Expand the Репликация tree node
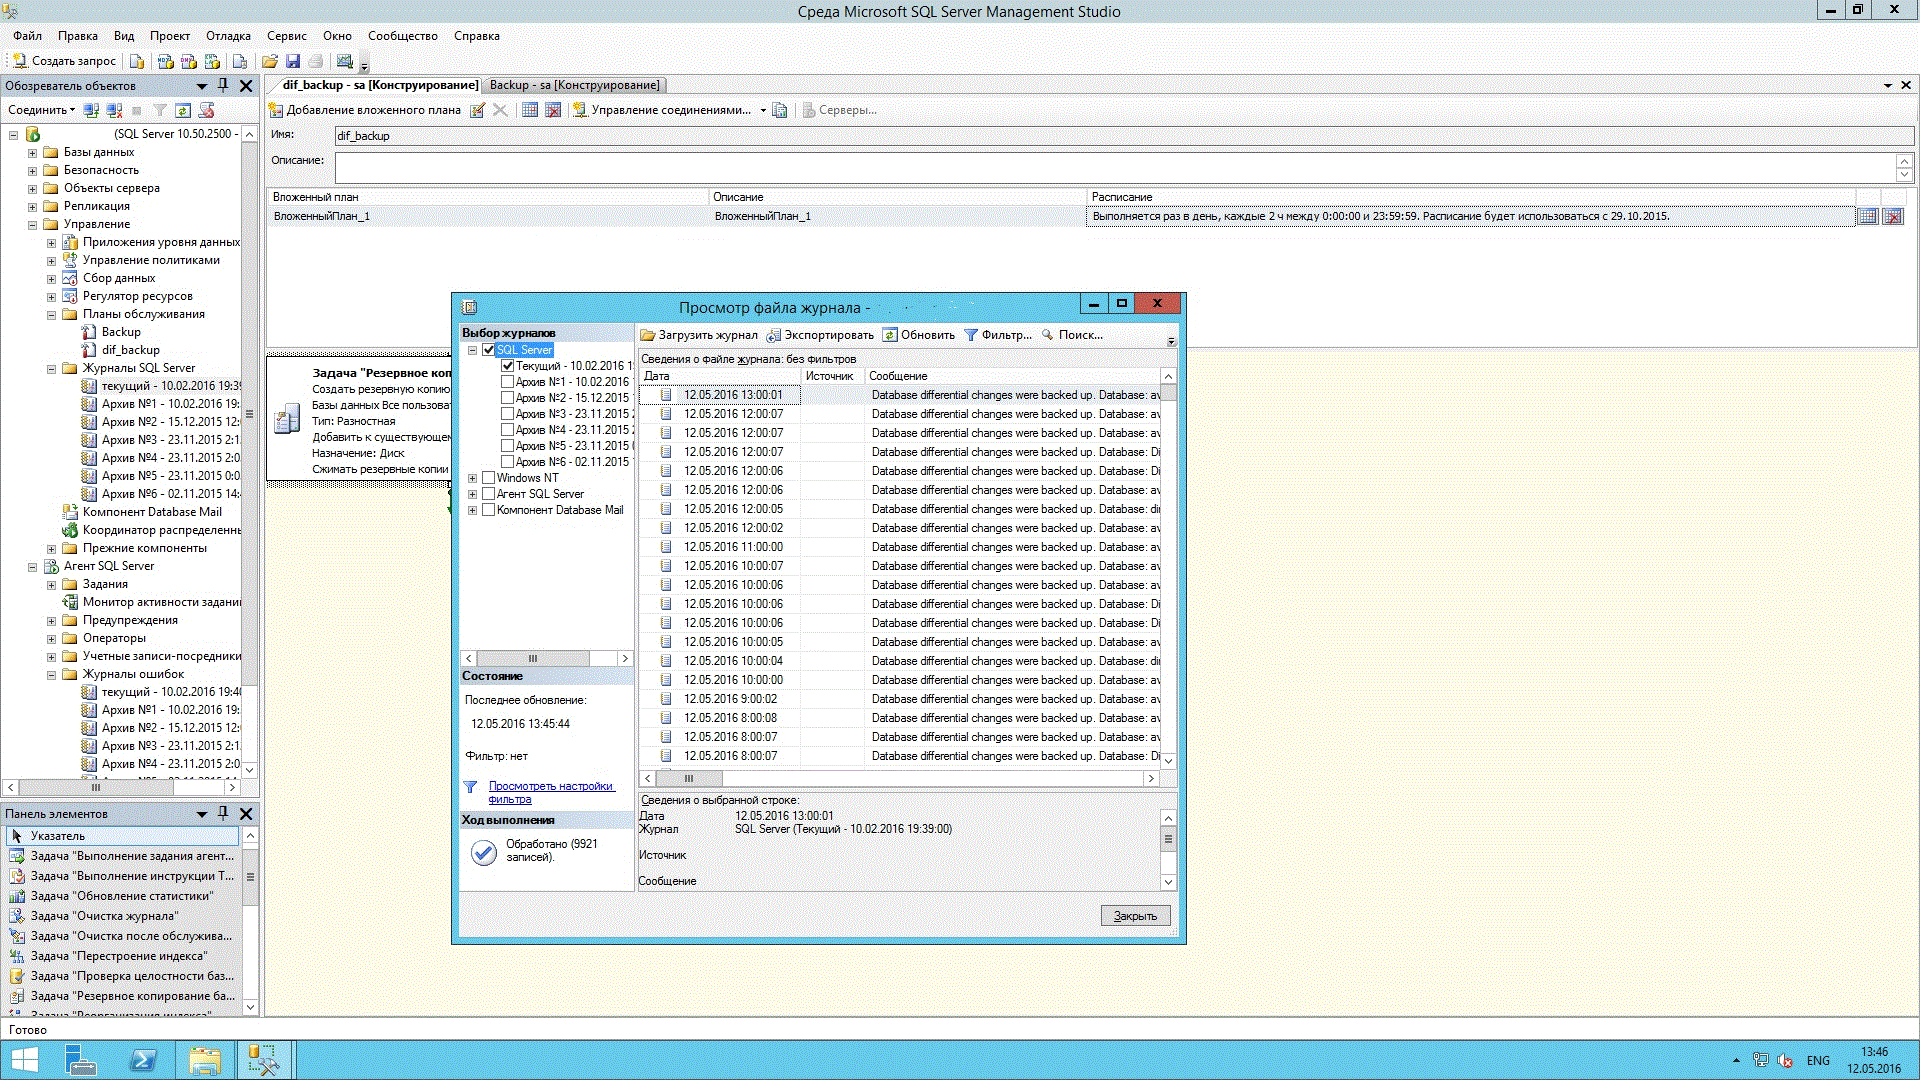1920x1082 pixels. pyautogui.click(x=32, y=207)
